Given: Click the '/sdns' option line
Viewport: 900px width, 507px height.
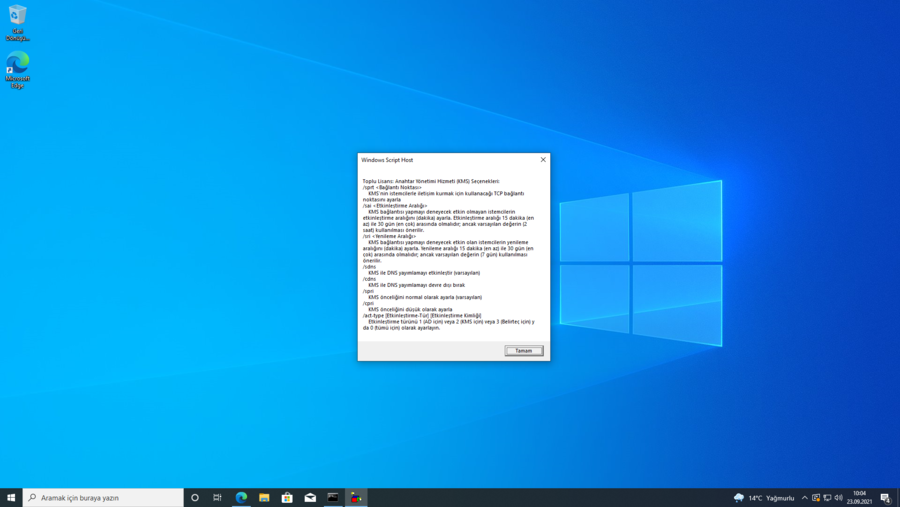Looking at the screenshot, I should (x=369, y=267).
